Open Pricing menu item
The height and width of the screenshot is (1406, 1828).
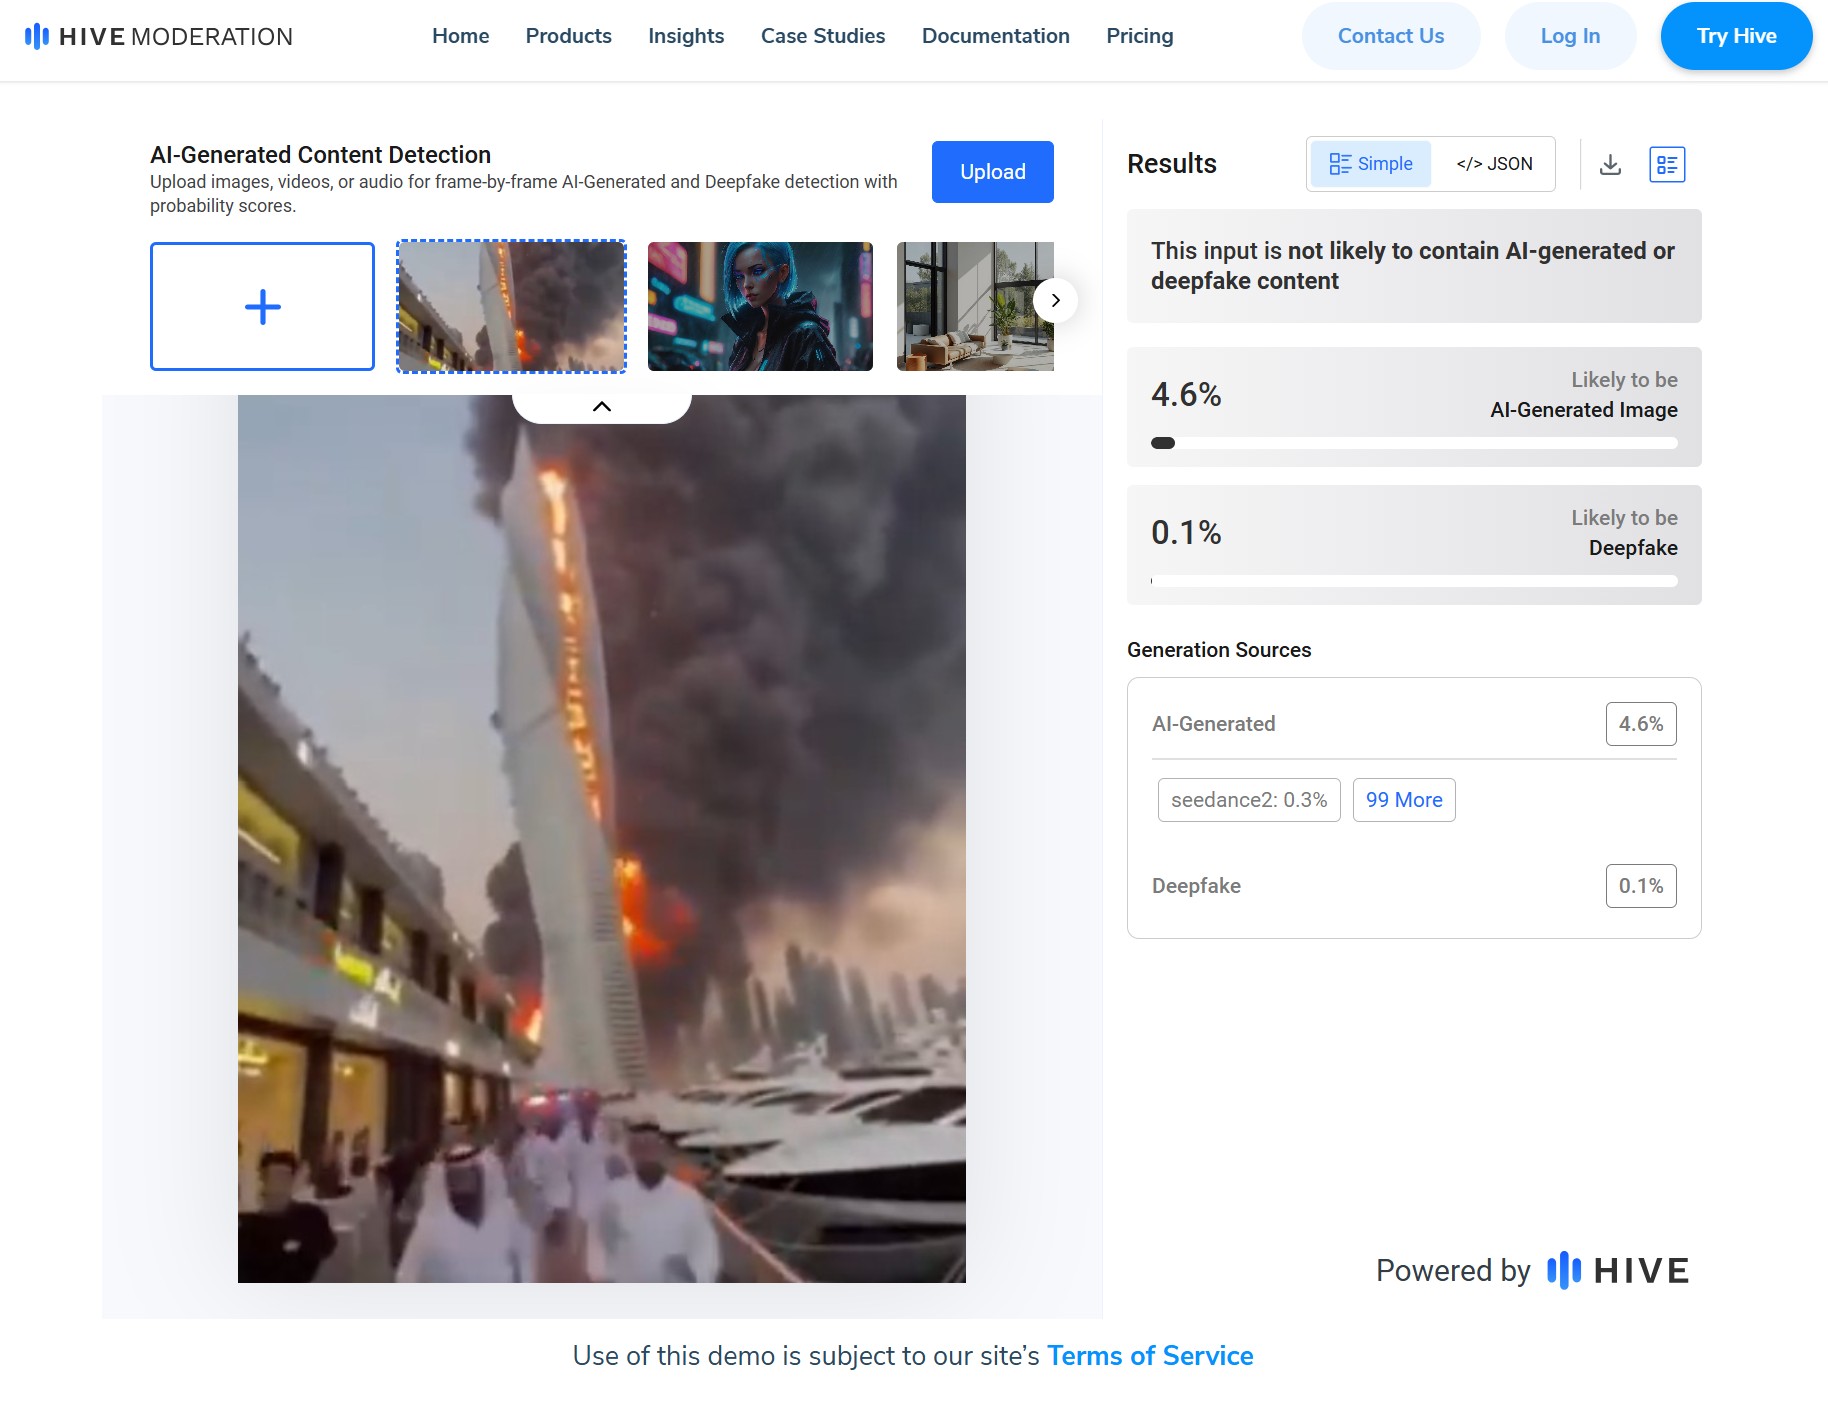point(1140,36)
